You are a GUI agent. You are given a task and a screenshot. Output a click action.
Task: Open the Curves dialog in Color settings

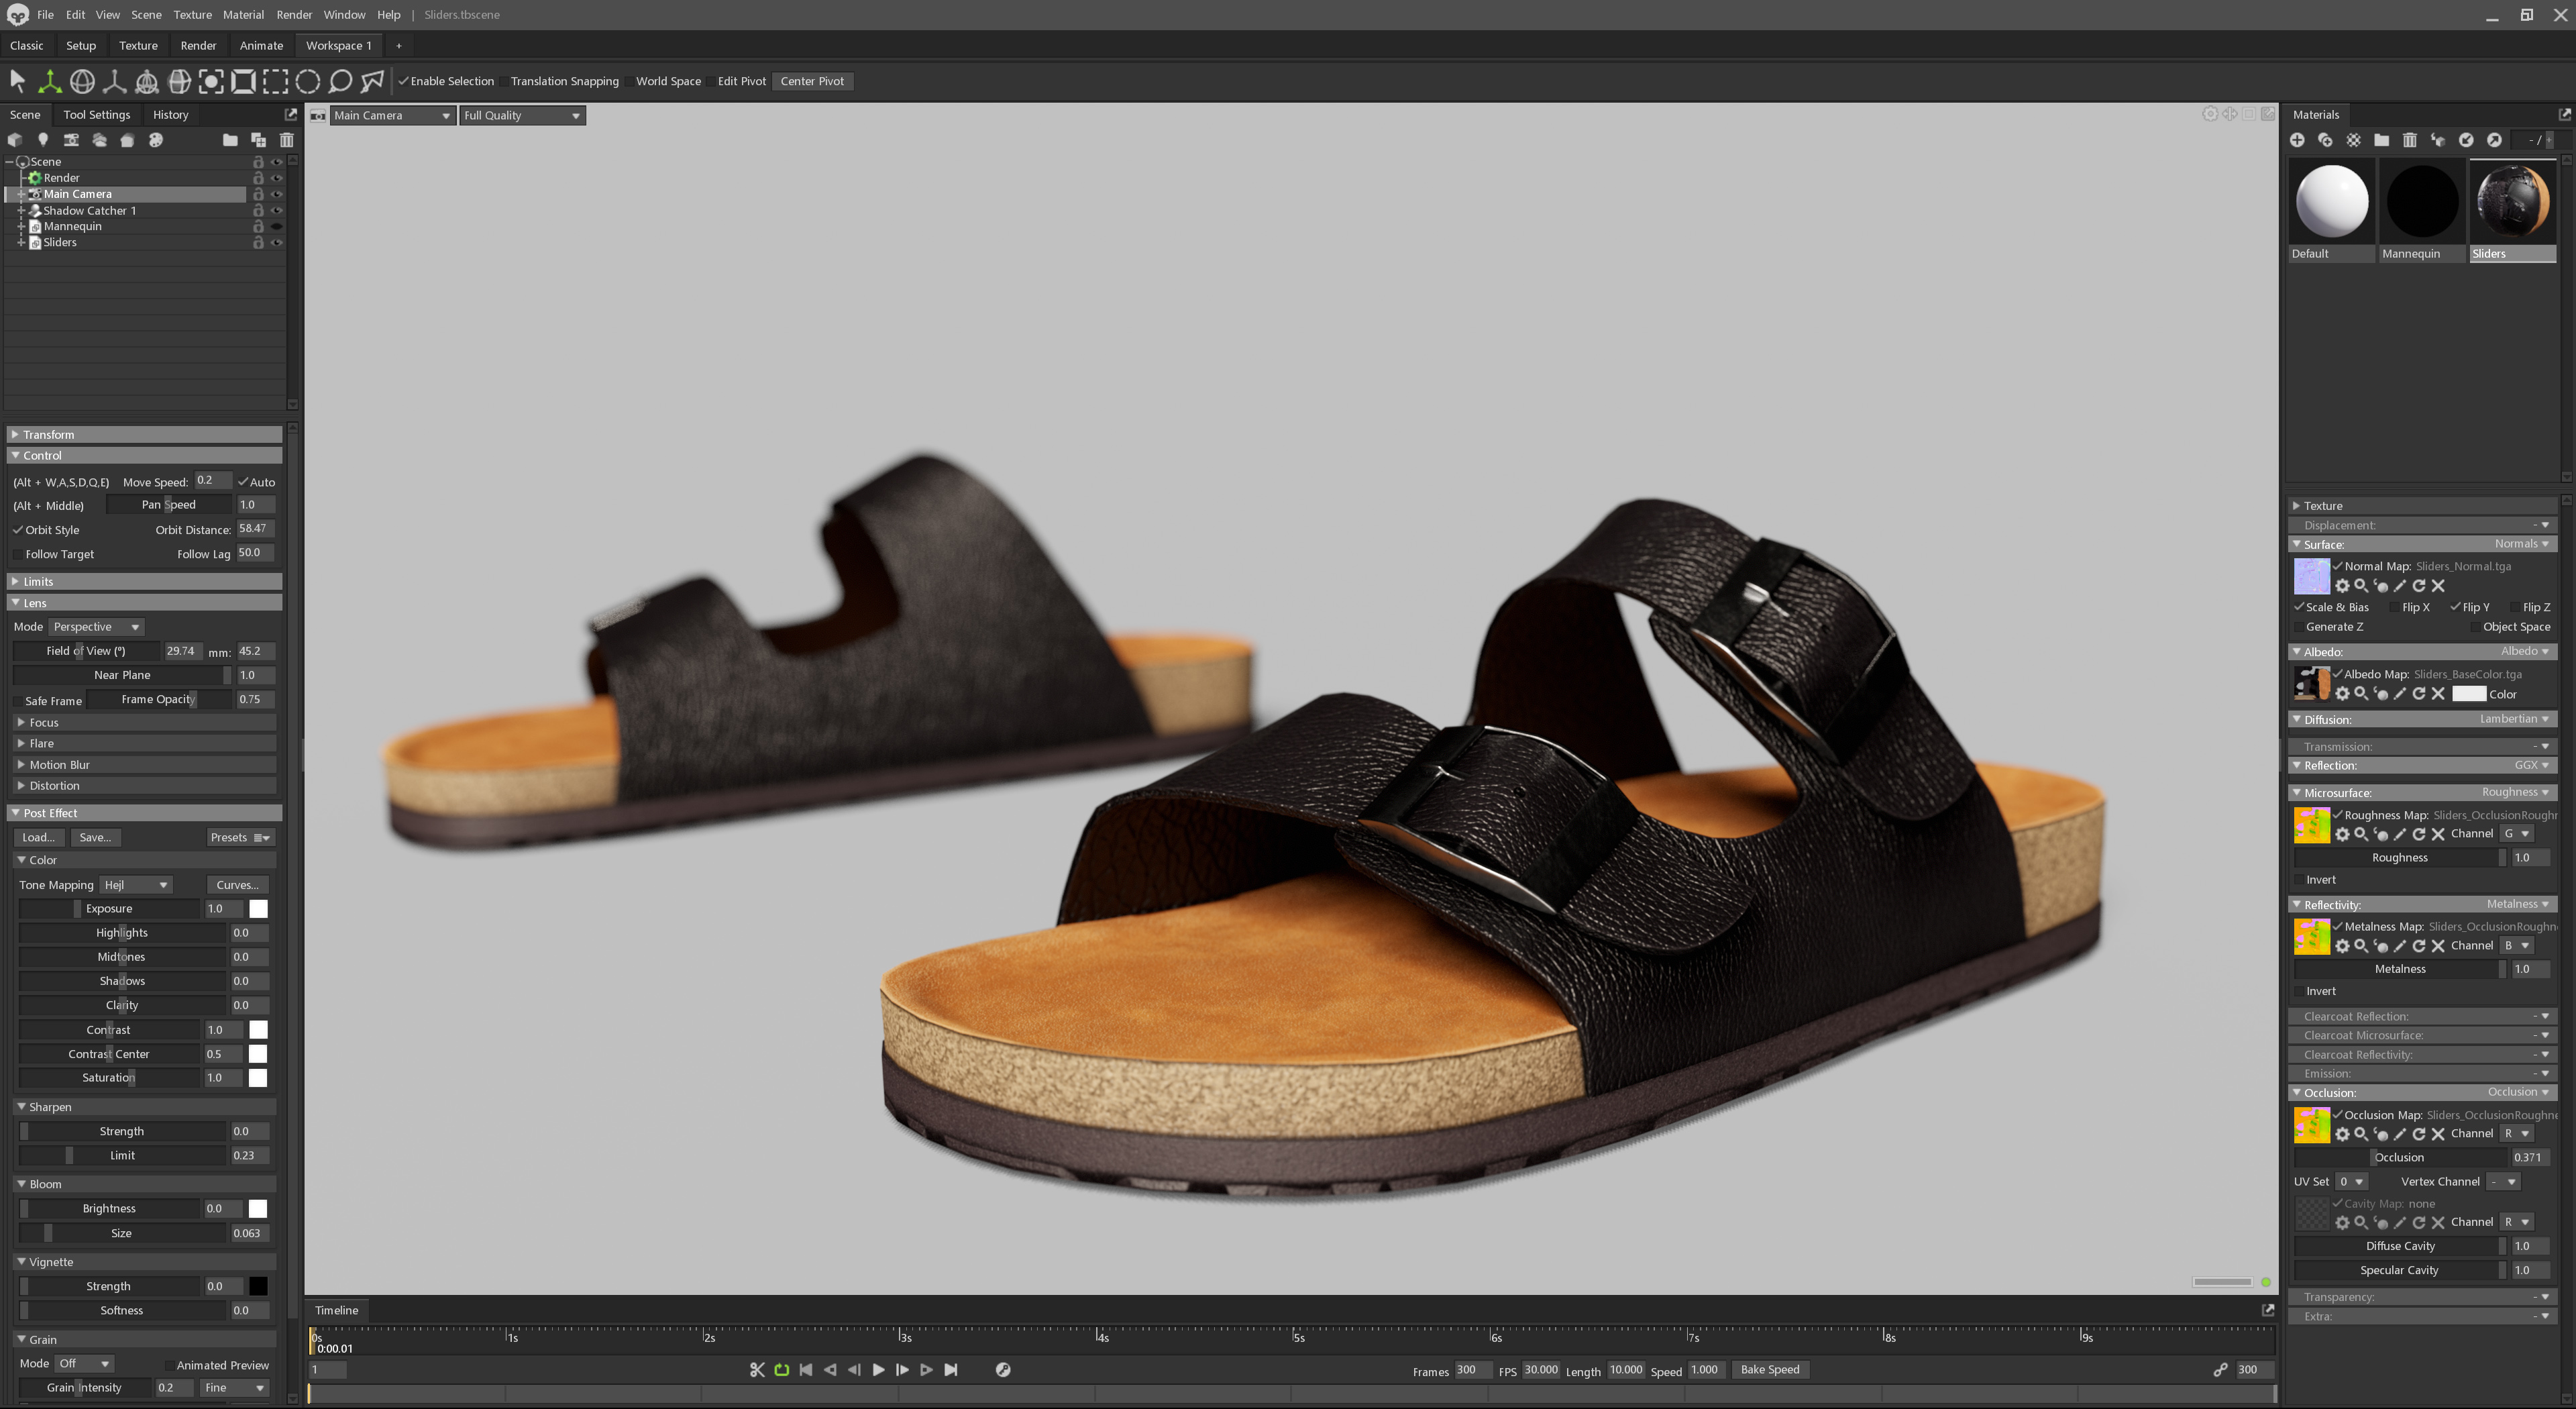pos(237,884)
